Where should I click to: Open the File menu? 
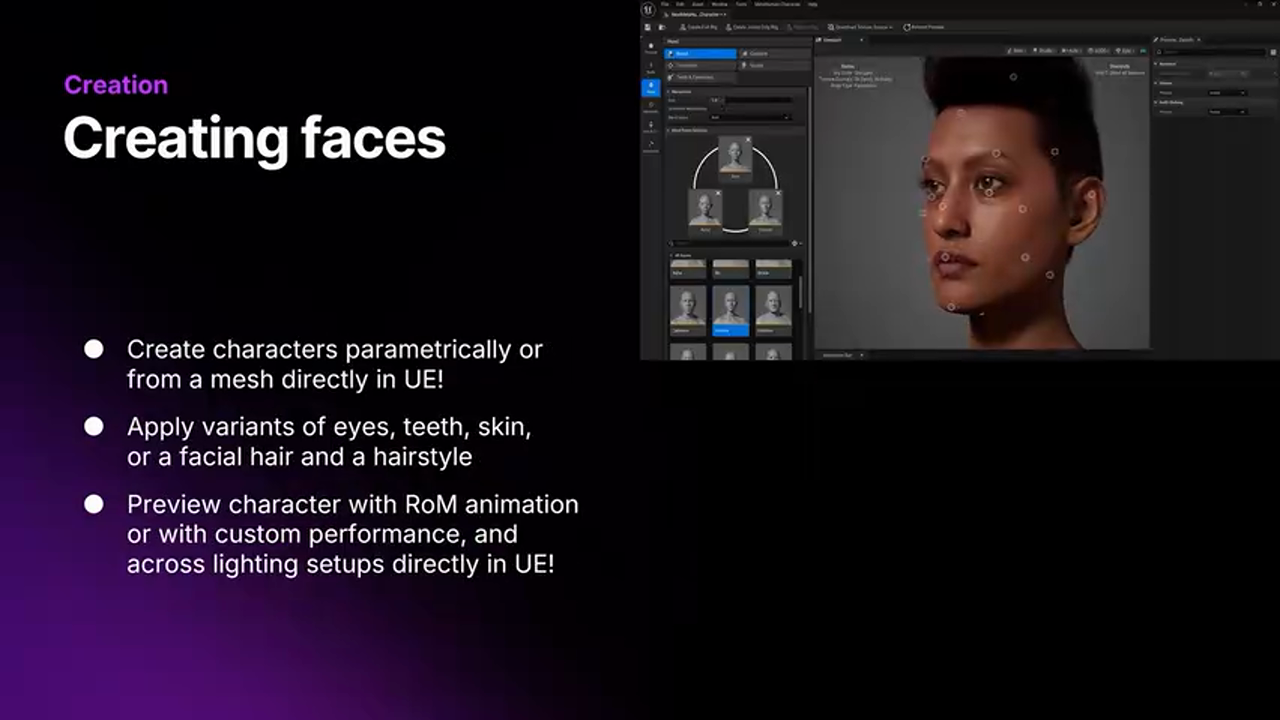tap(665, 4)
